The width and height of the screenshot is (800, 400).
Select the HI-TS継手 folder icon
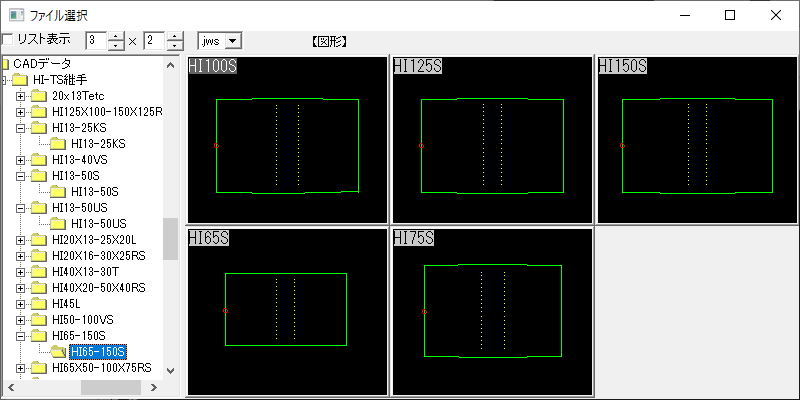pyautogui.click(x=21, y=80)
